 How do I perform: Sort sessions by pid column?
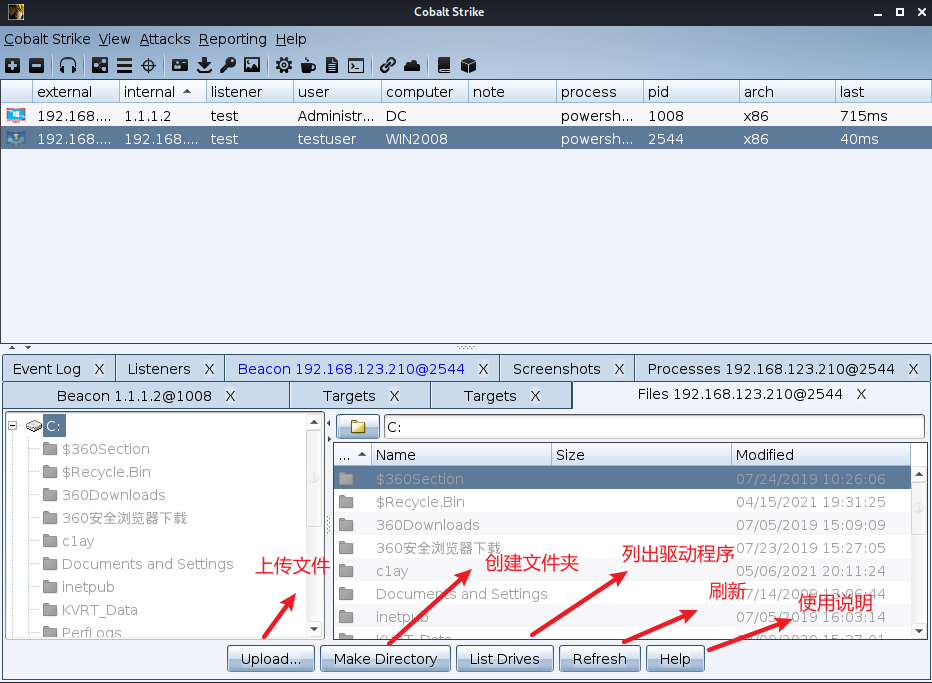click(x=691, y=92)
